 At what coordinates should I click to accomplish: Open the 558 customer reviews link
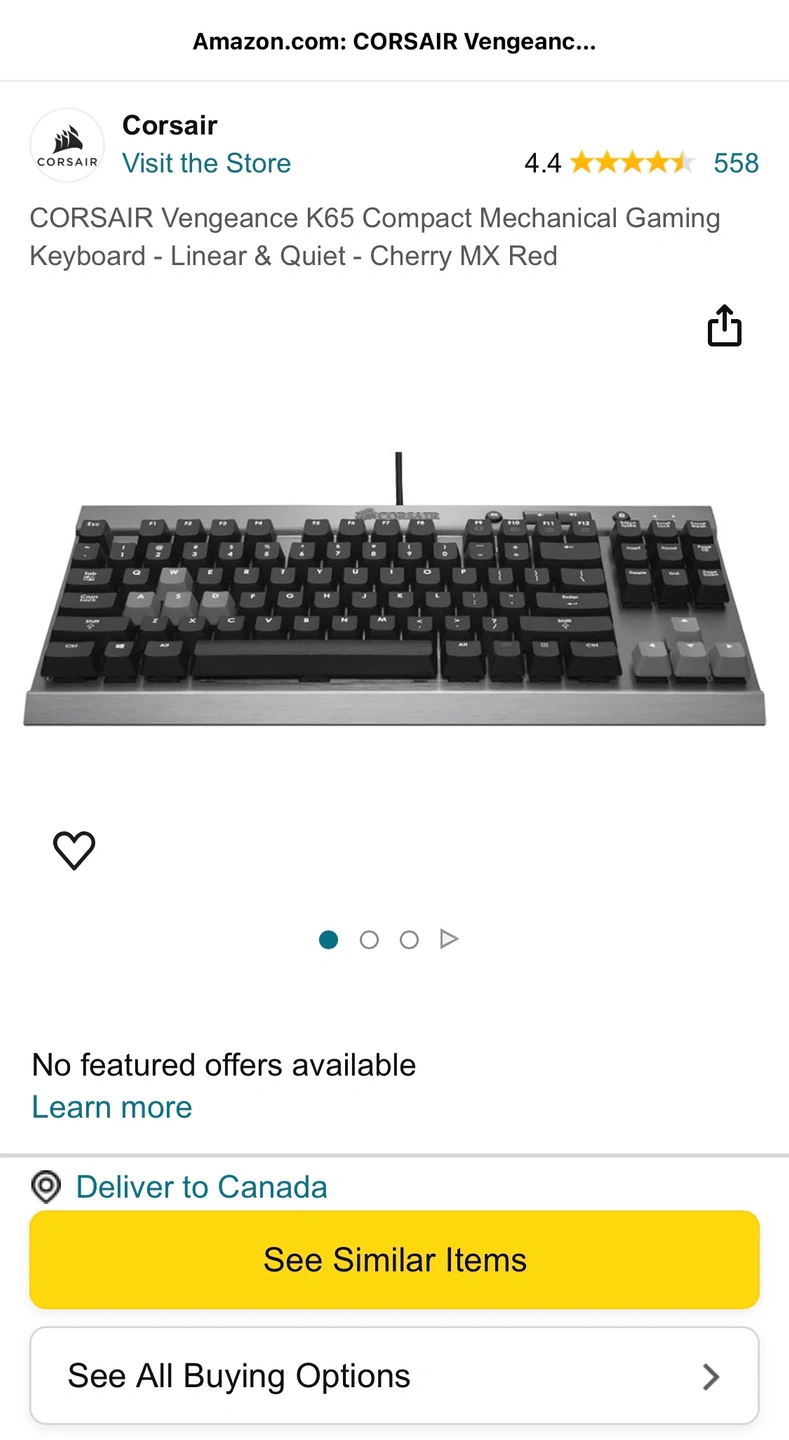(736, 163)
